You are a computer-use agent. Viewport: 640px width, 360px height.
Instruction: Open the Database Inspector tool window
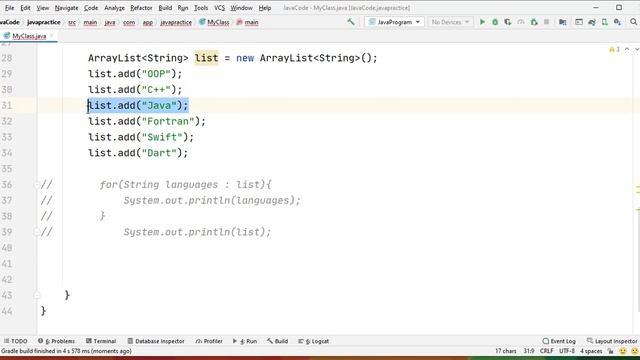pos(156,341)
